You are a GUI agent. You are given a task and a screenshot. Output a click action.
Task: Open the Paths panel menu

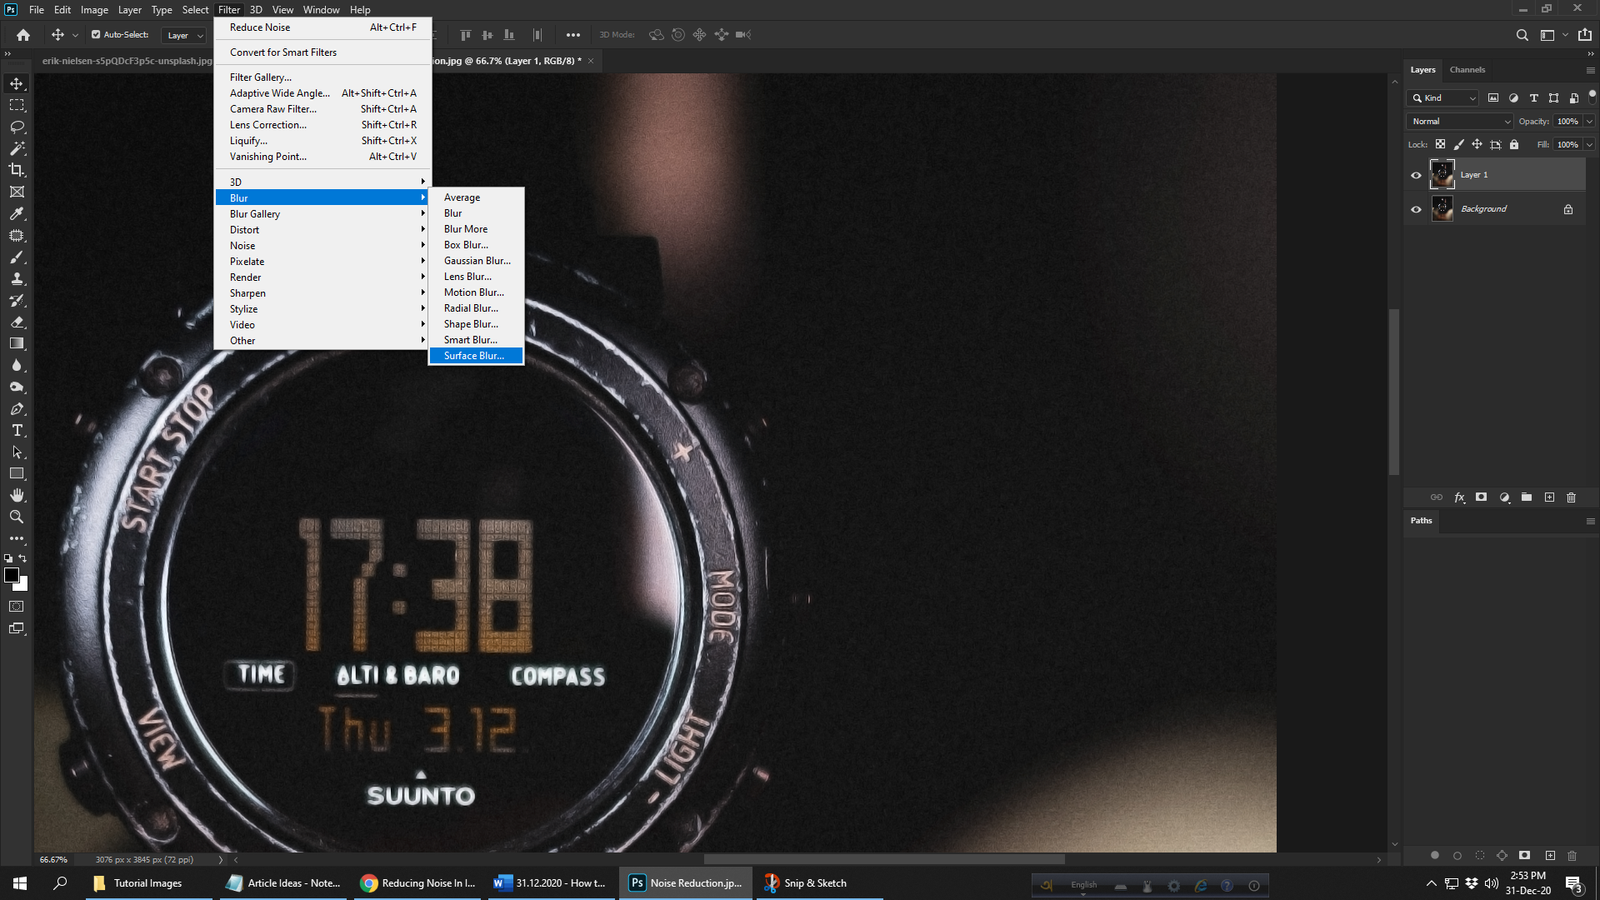(1590, 521)
